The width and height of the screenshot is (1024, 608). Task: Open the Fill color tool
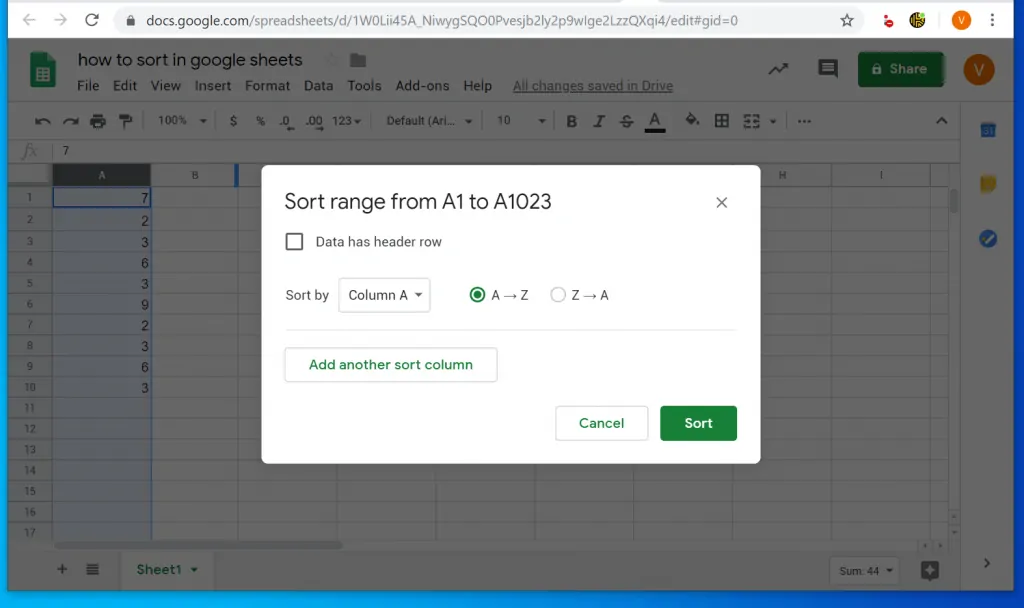click(x=690, y=120)
